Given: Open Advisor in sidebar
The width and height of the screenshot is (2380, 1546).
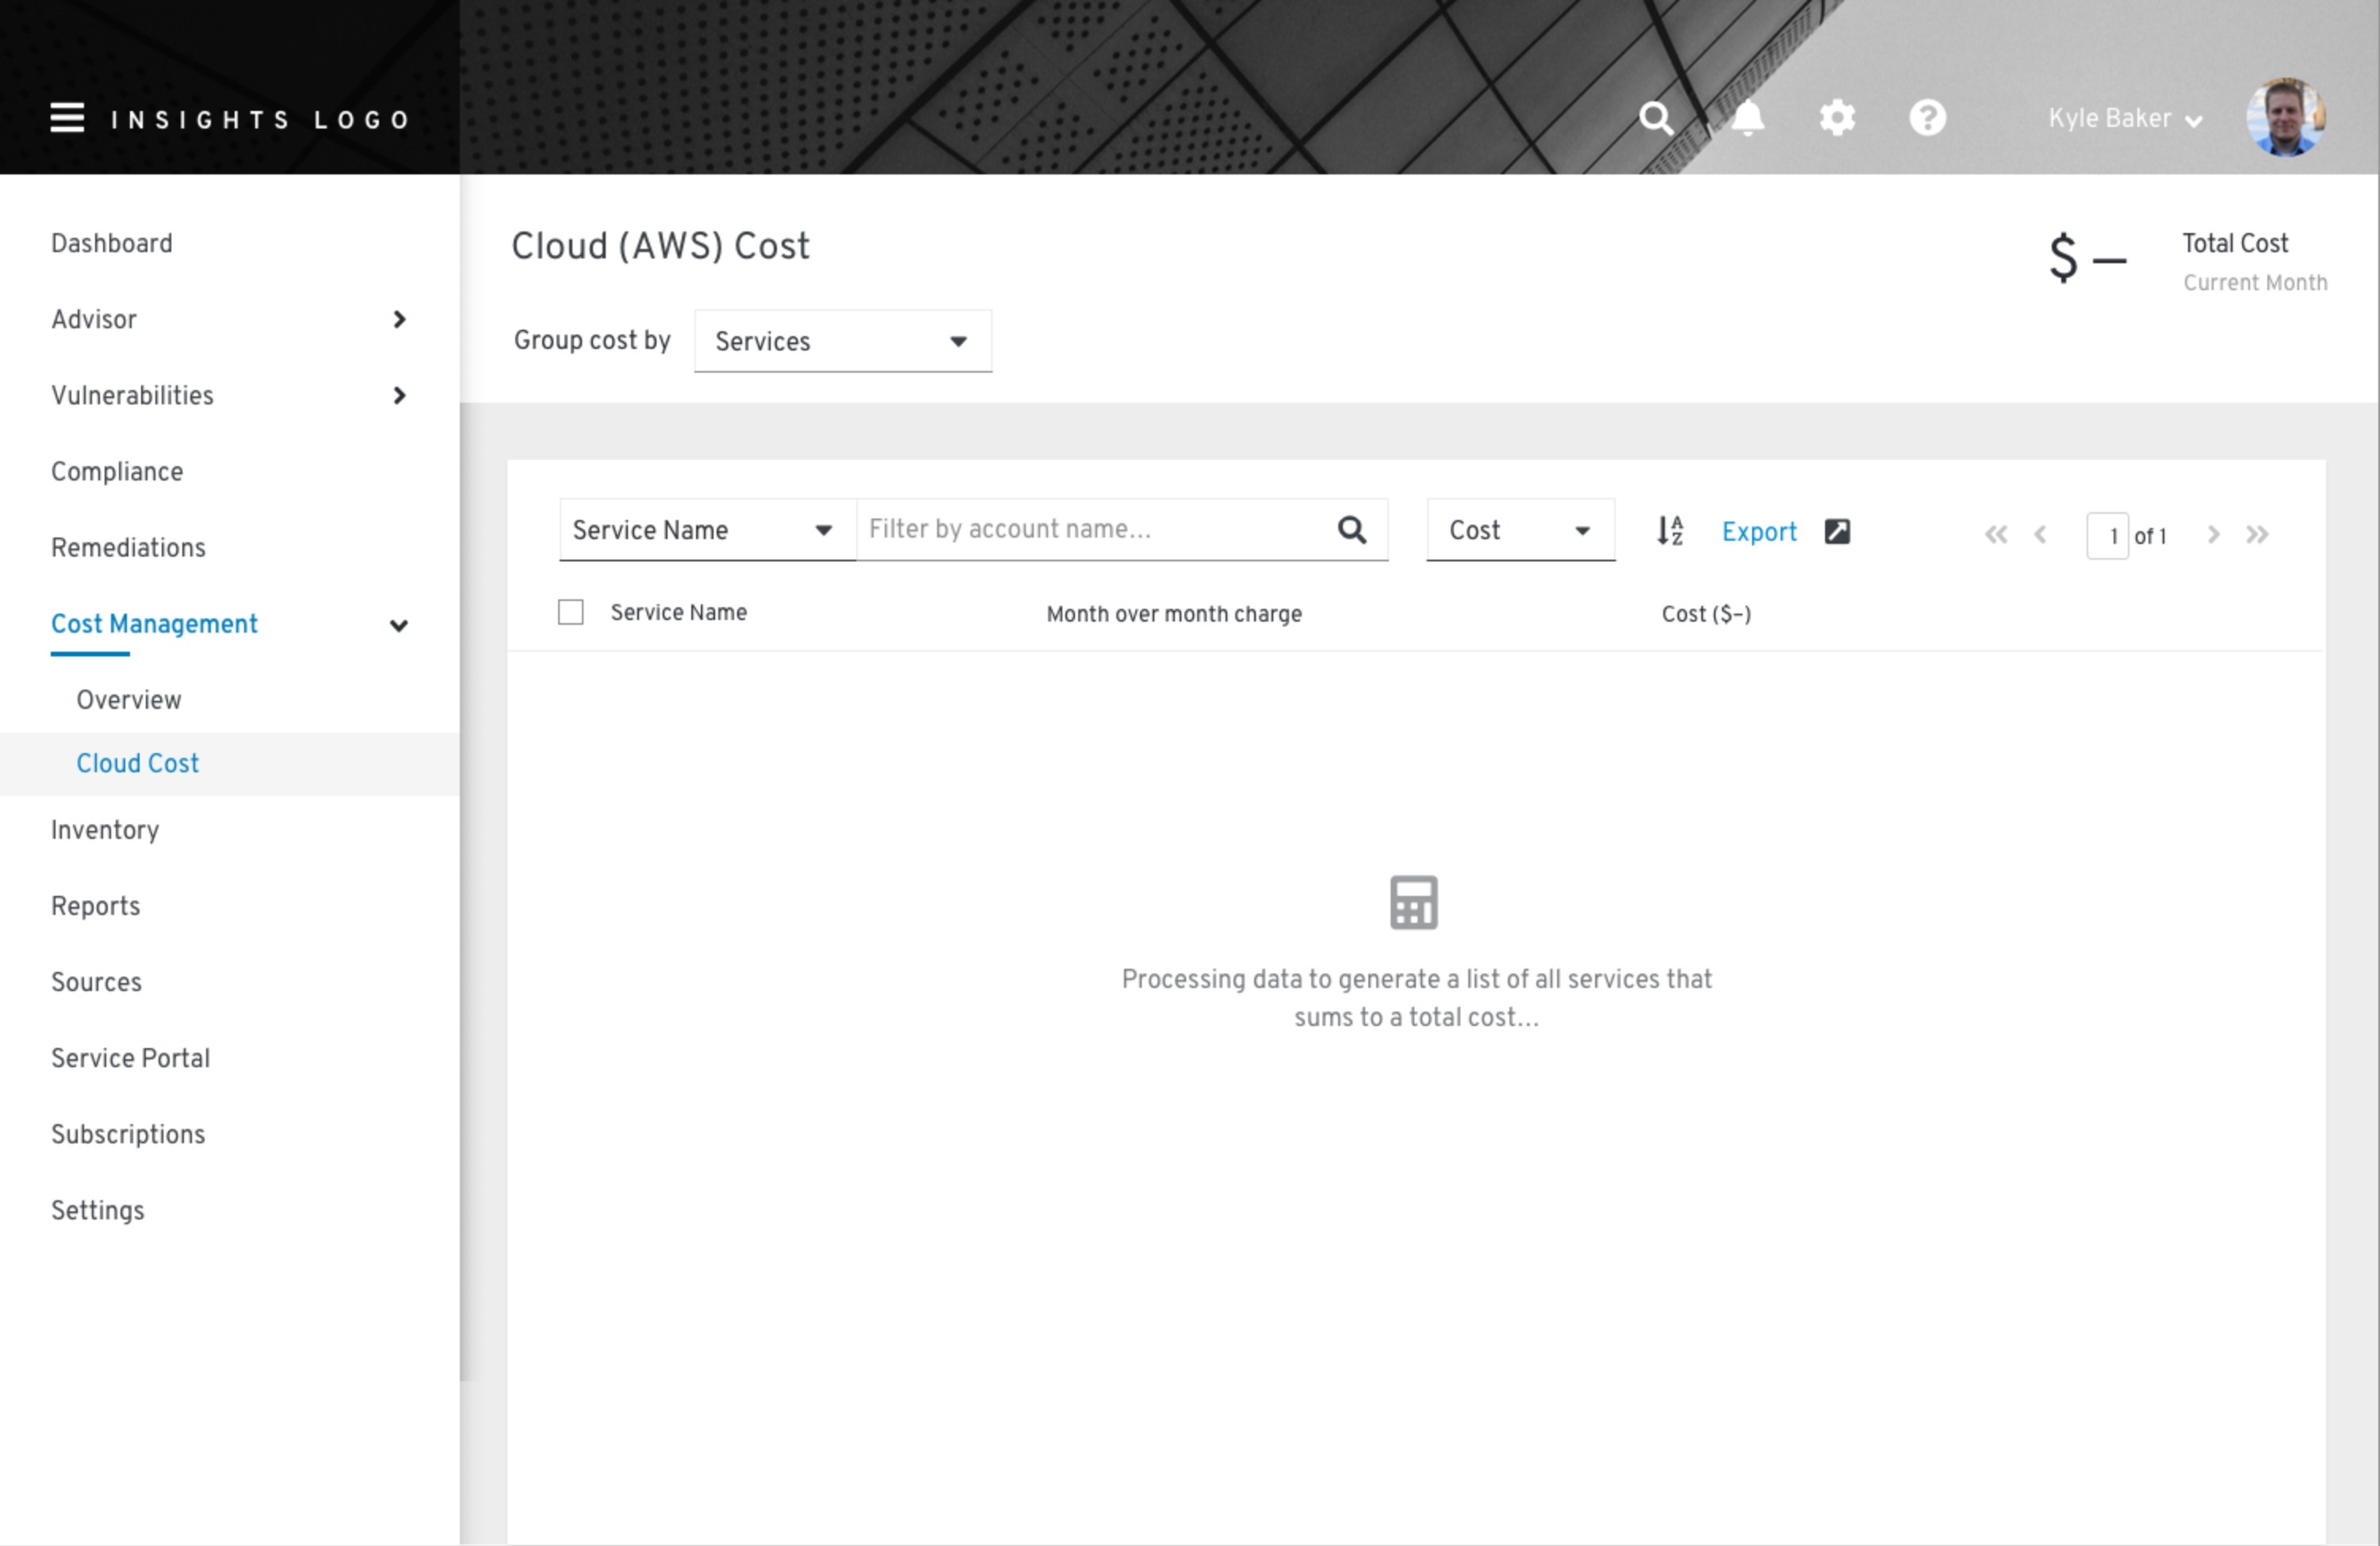Looking at the screenshot, I should tap(94, 319).
